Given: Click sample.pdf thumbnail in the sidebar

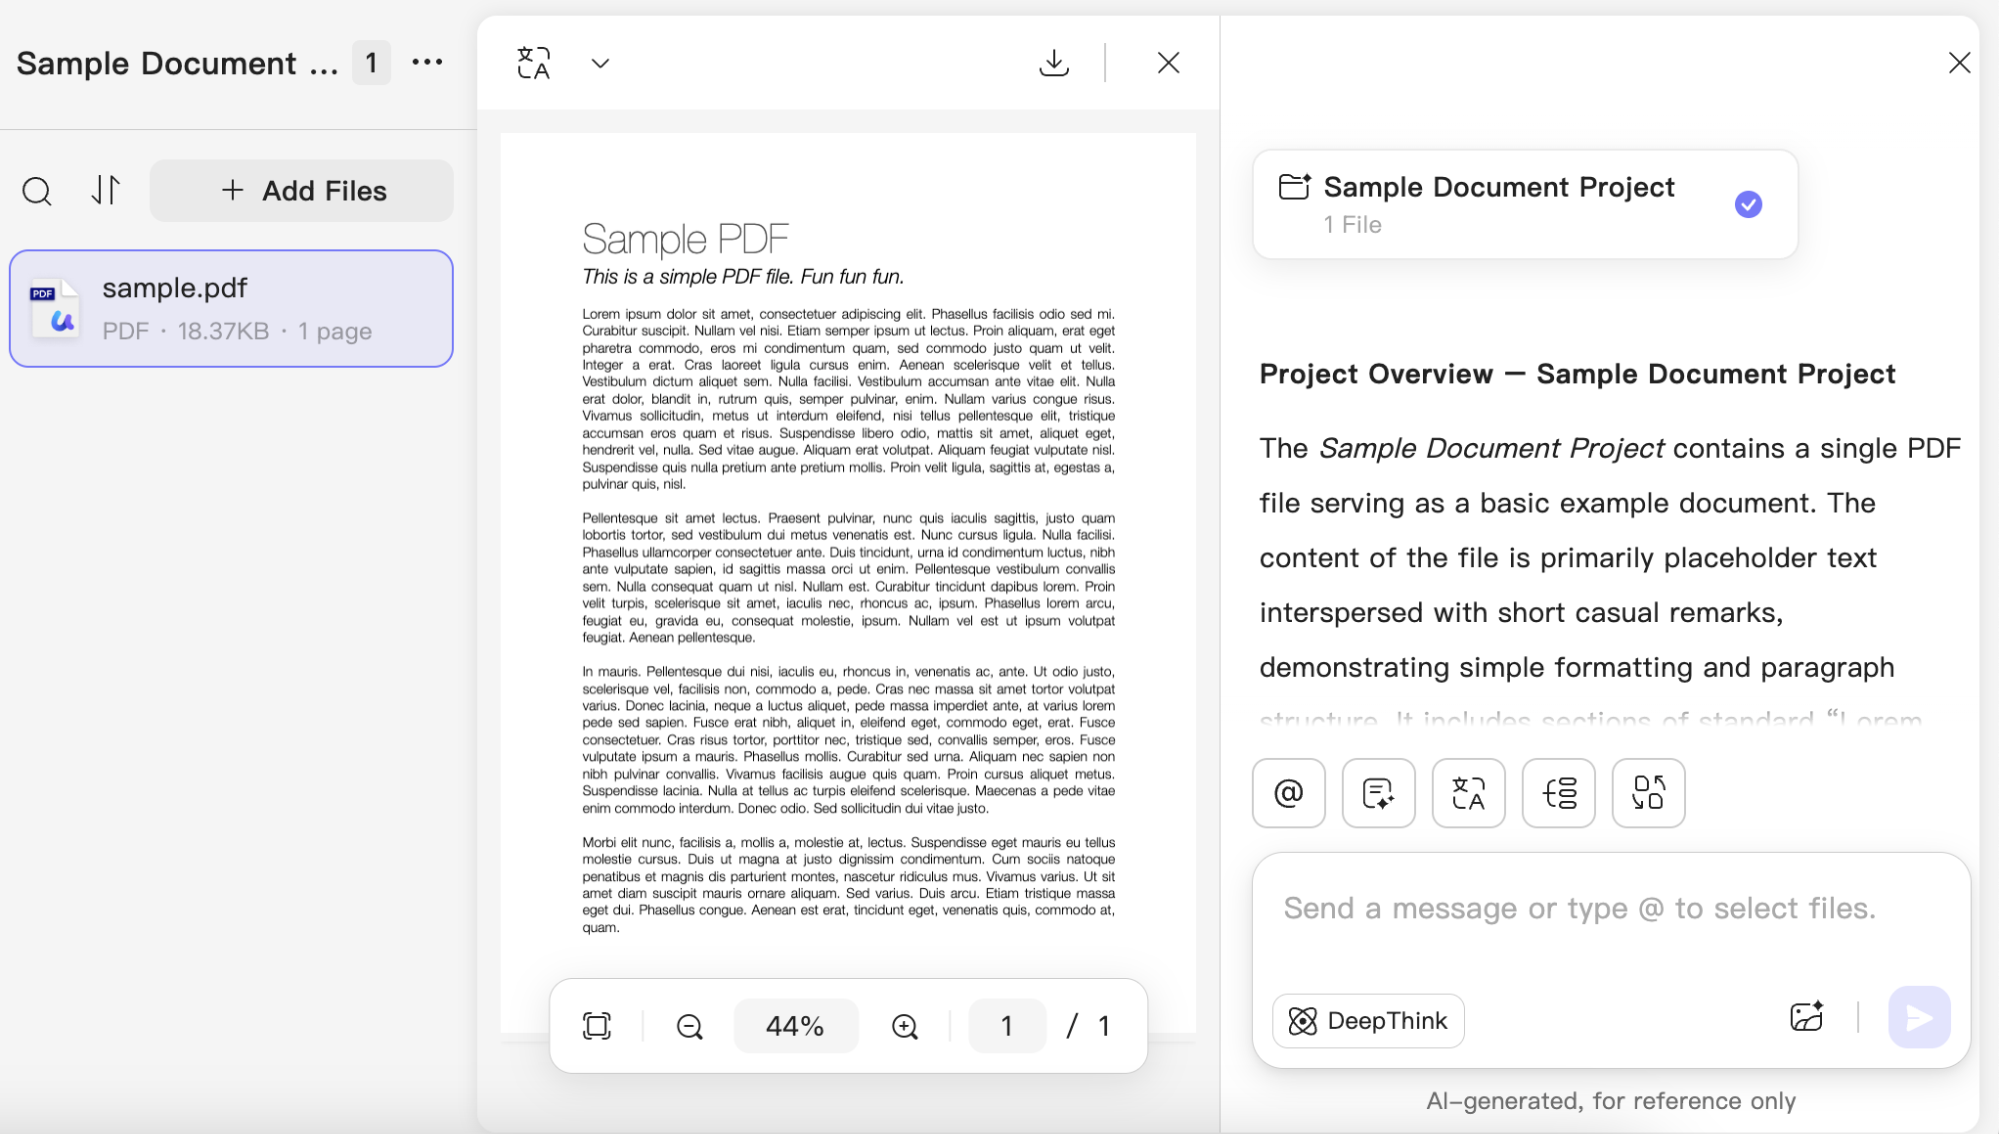Looking at the screenshot, I should [55, 307].
